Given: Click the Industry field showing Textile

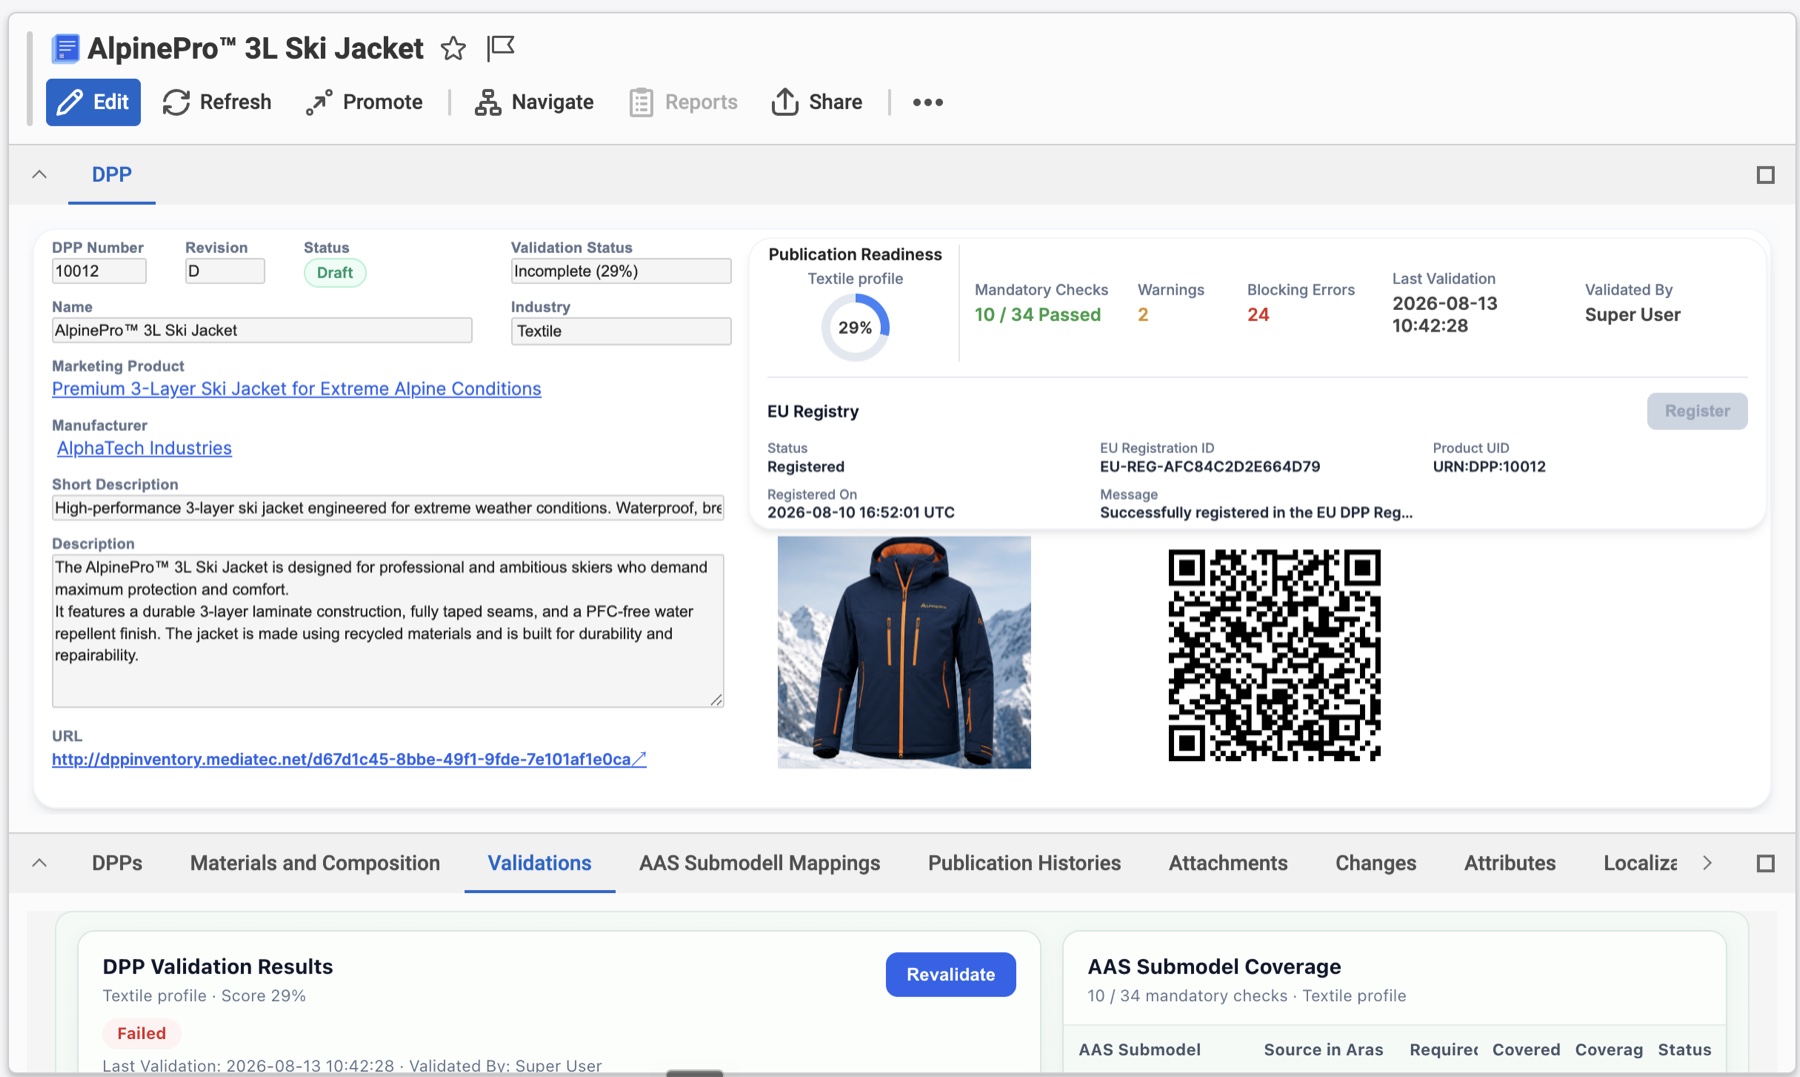Looking at the screenshot, I should (621, 331).
